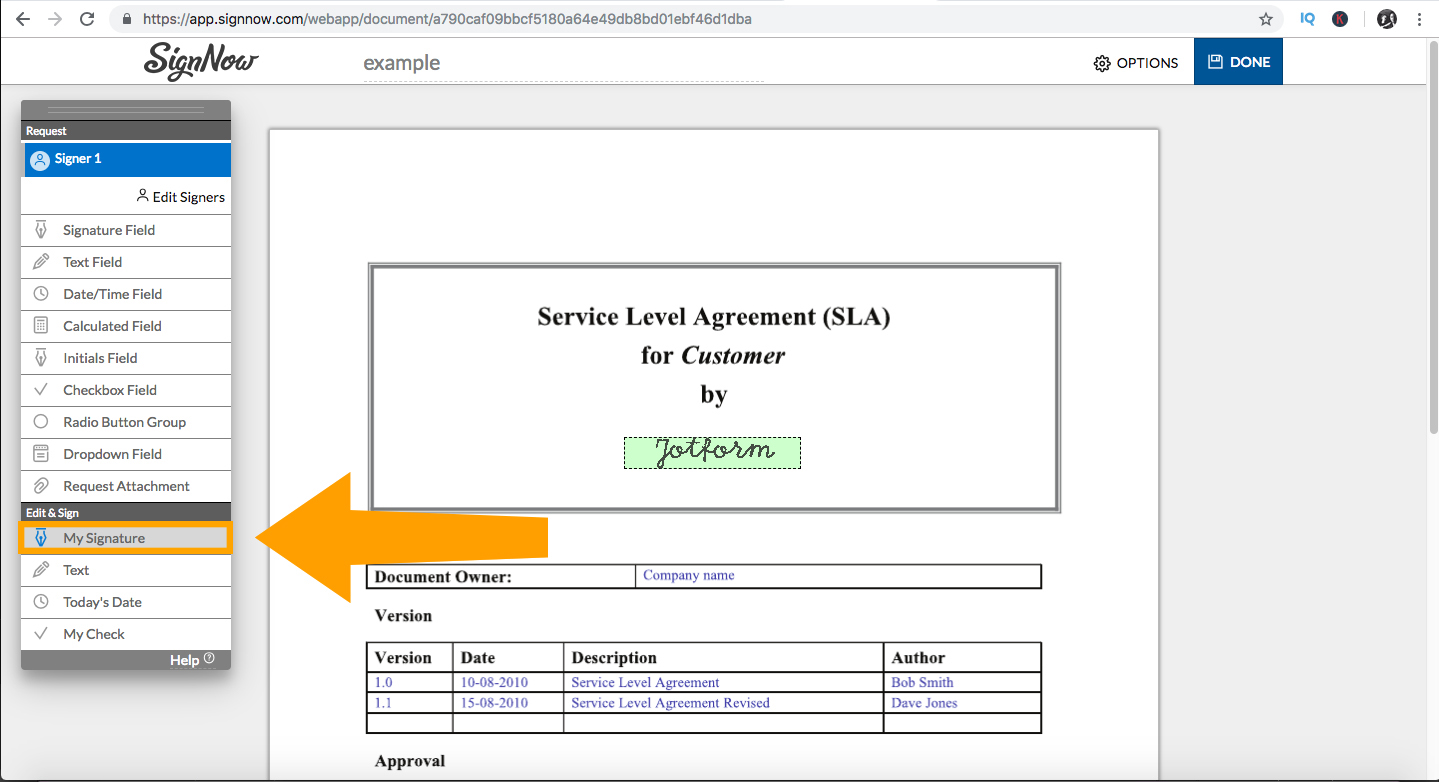
Task: Click the document name field 'example'
Action: coord(563,63)
